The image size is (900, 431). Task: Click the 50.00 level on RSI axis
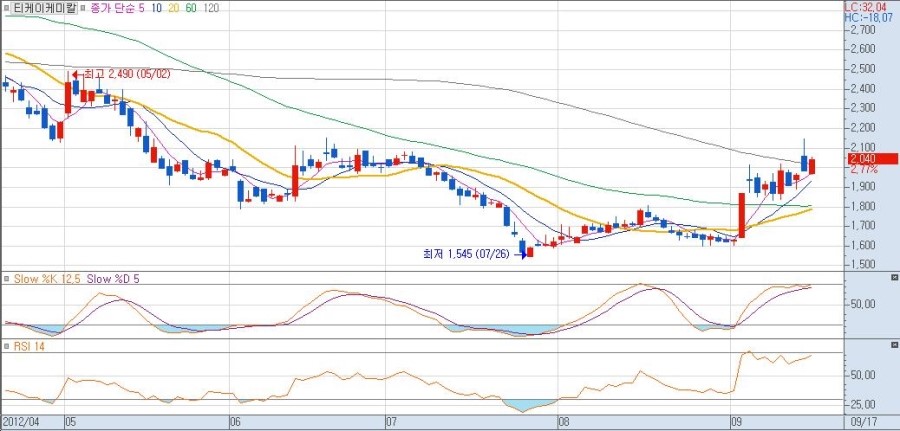coord(863,375)
